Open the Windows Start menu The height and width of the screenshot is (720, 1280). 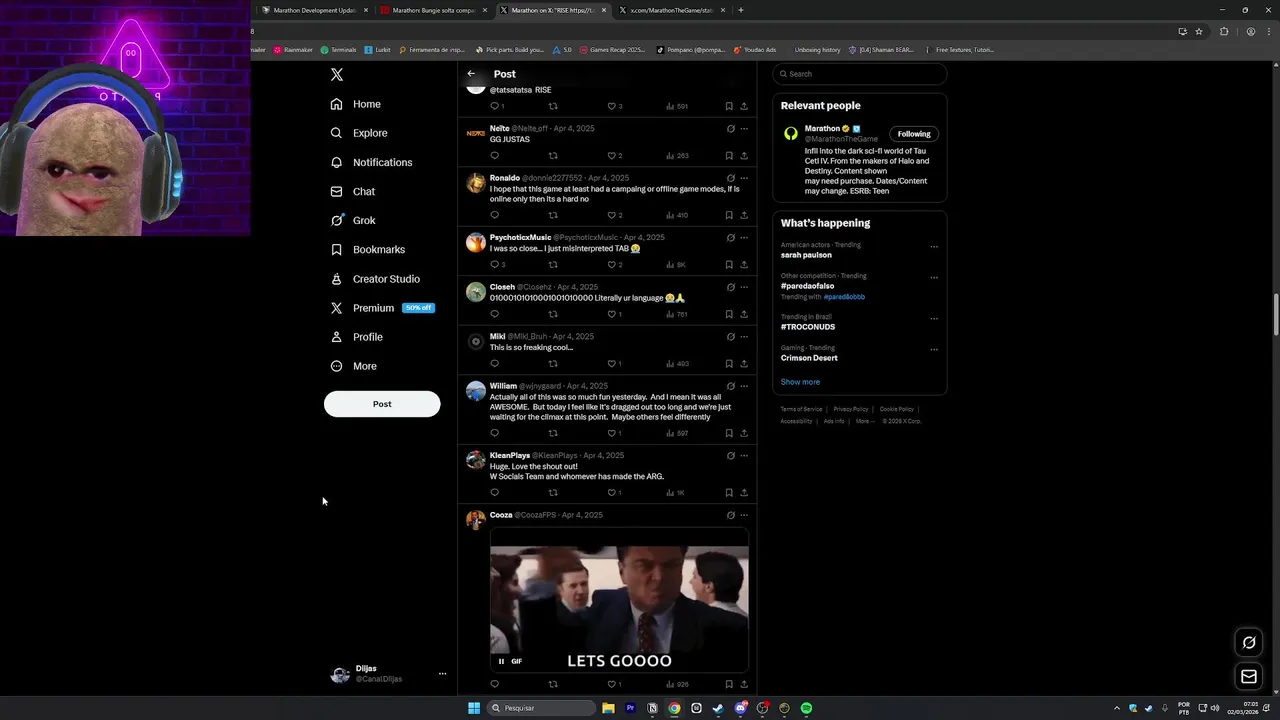474,708
